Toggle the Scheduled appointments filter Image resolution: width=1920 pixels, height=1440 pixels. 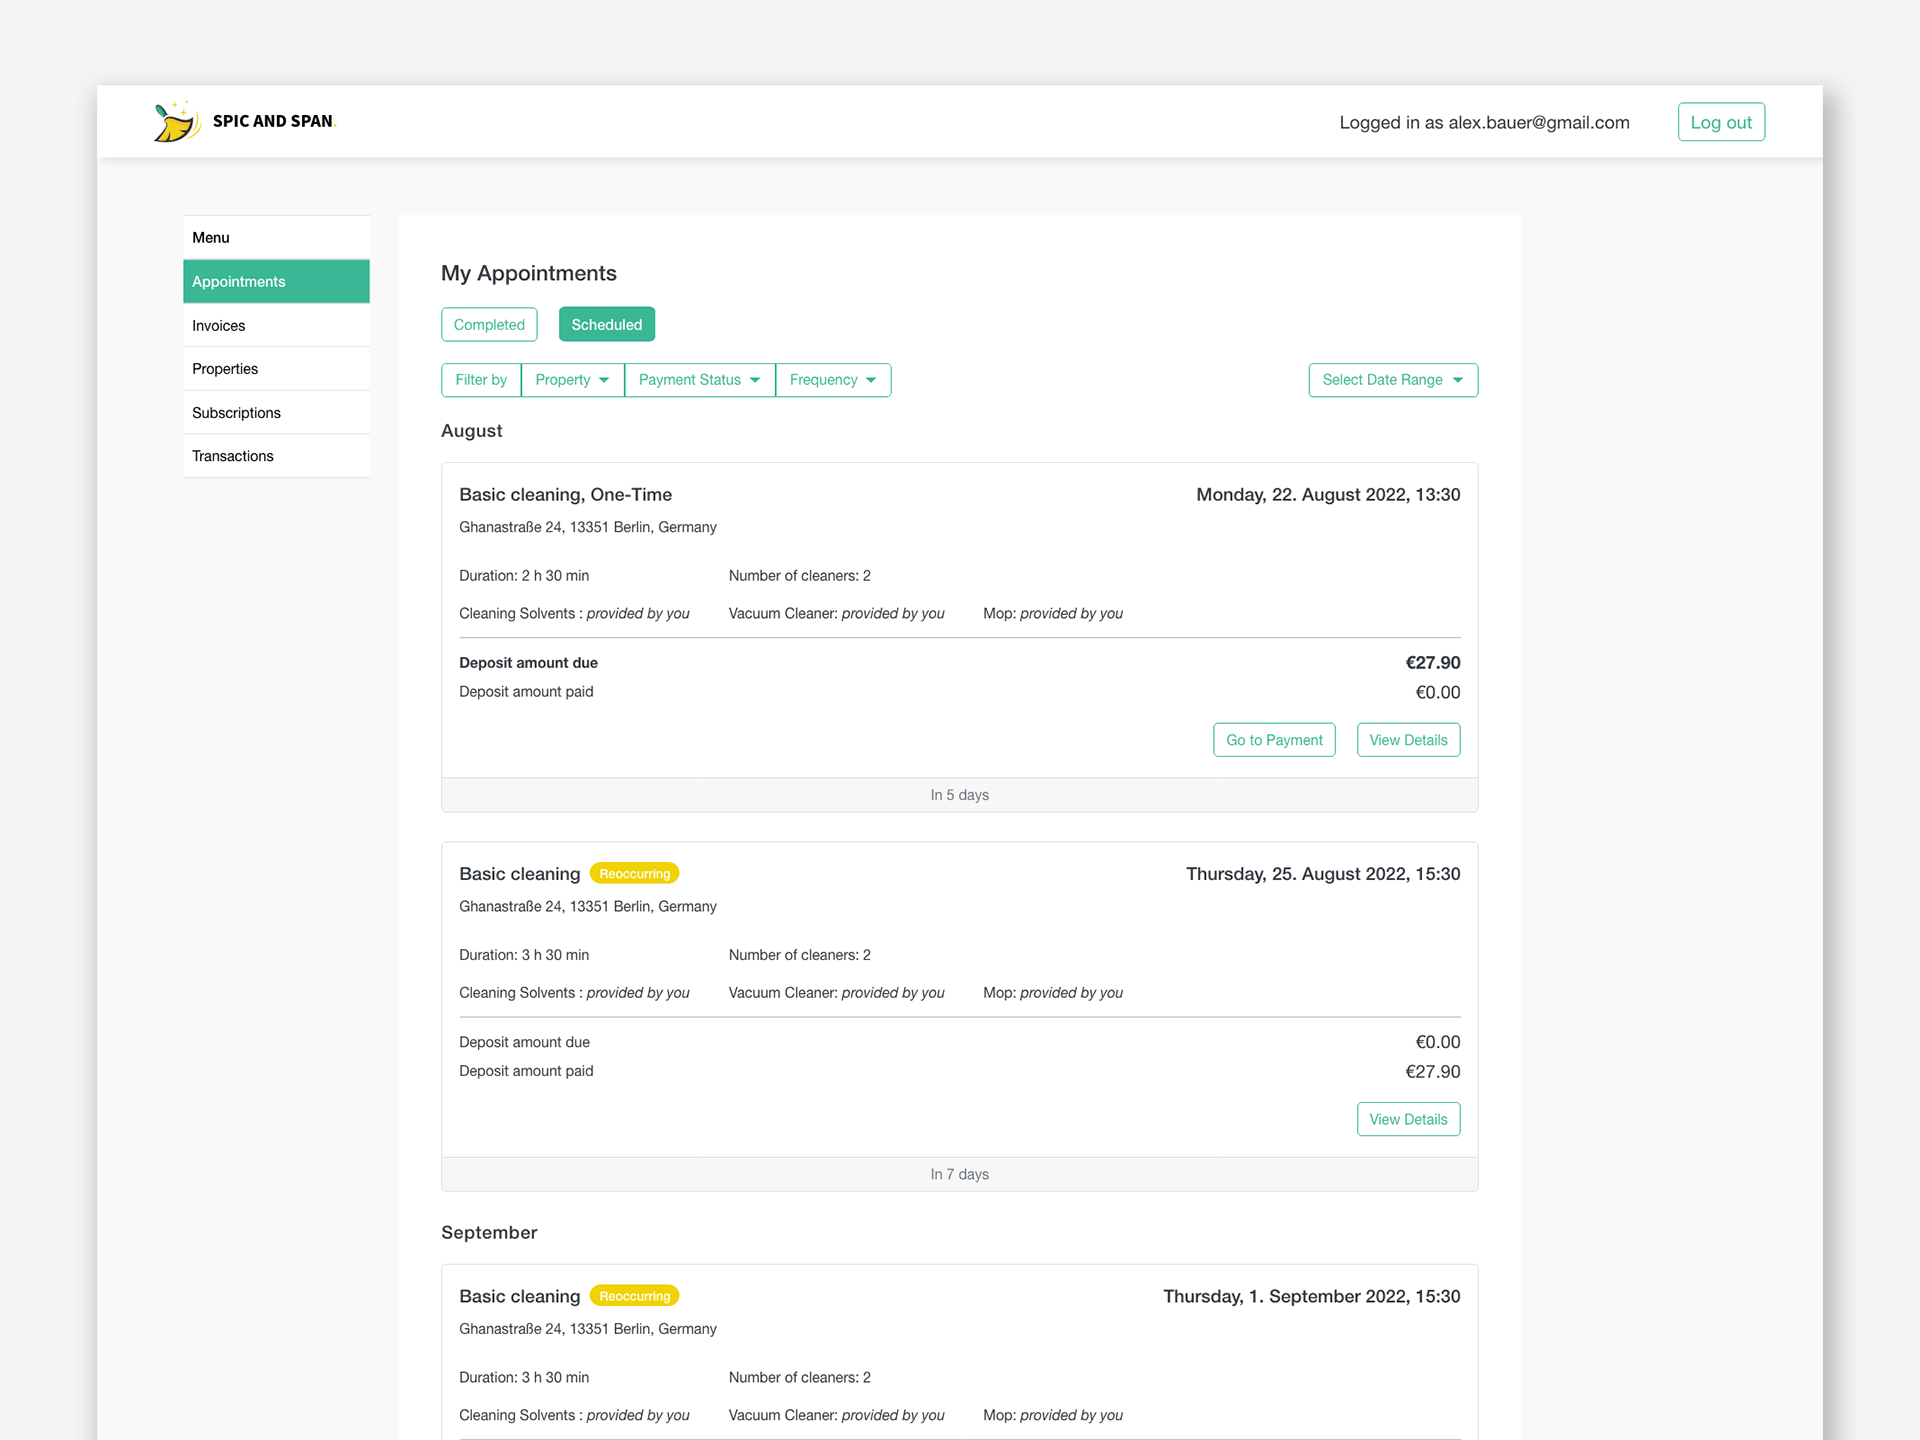(x=606, y=325)
